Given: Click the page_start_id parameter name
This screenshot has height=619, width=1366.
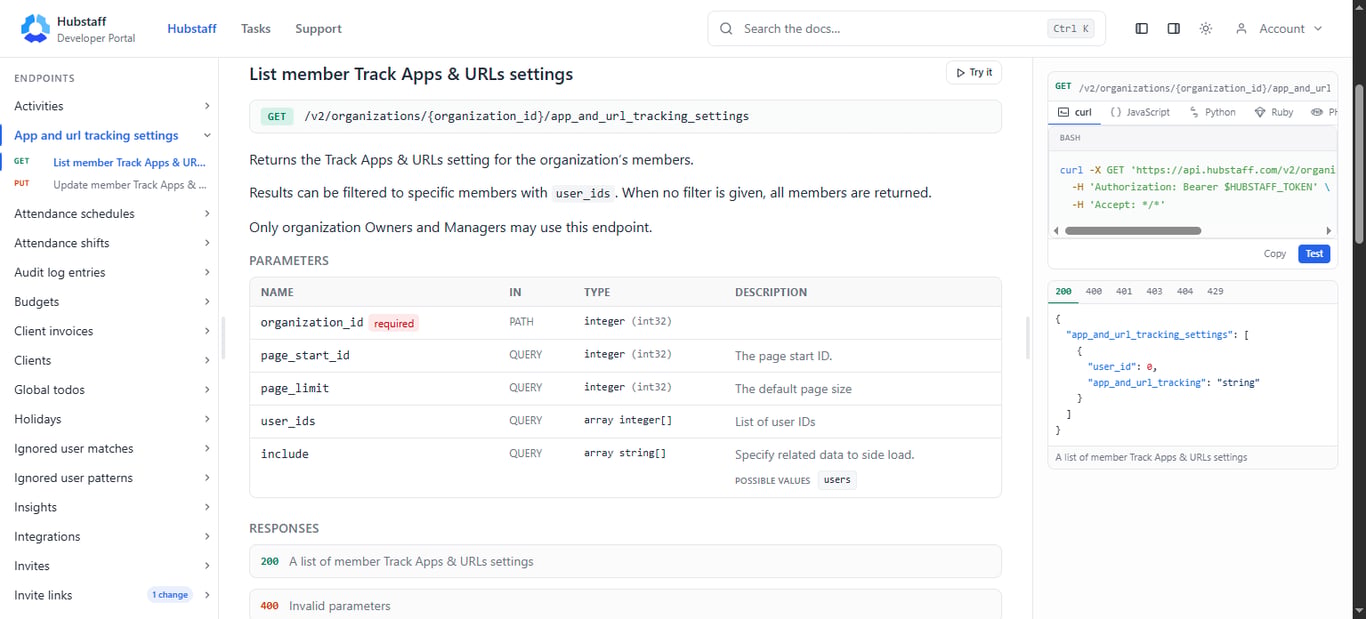Looking at the screenshot, I should [305, 355].
